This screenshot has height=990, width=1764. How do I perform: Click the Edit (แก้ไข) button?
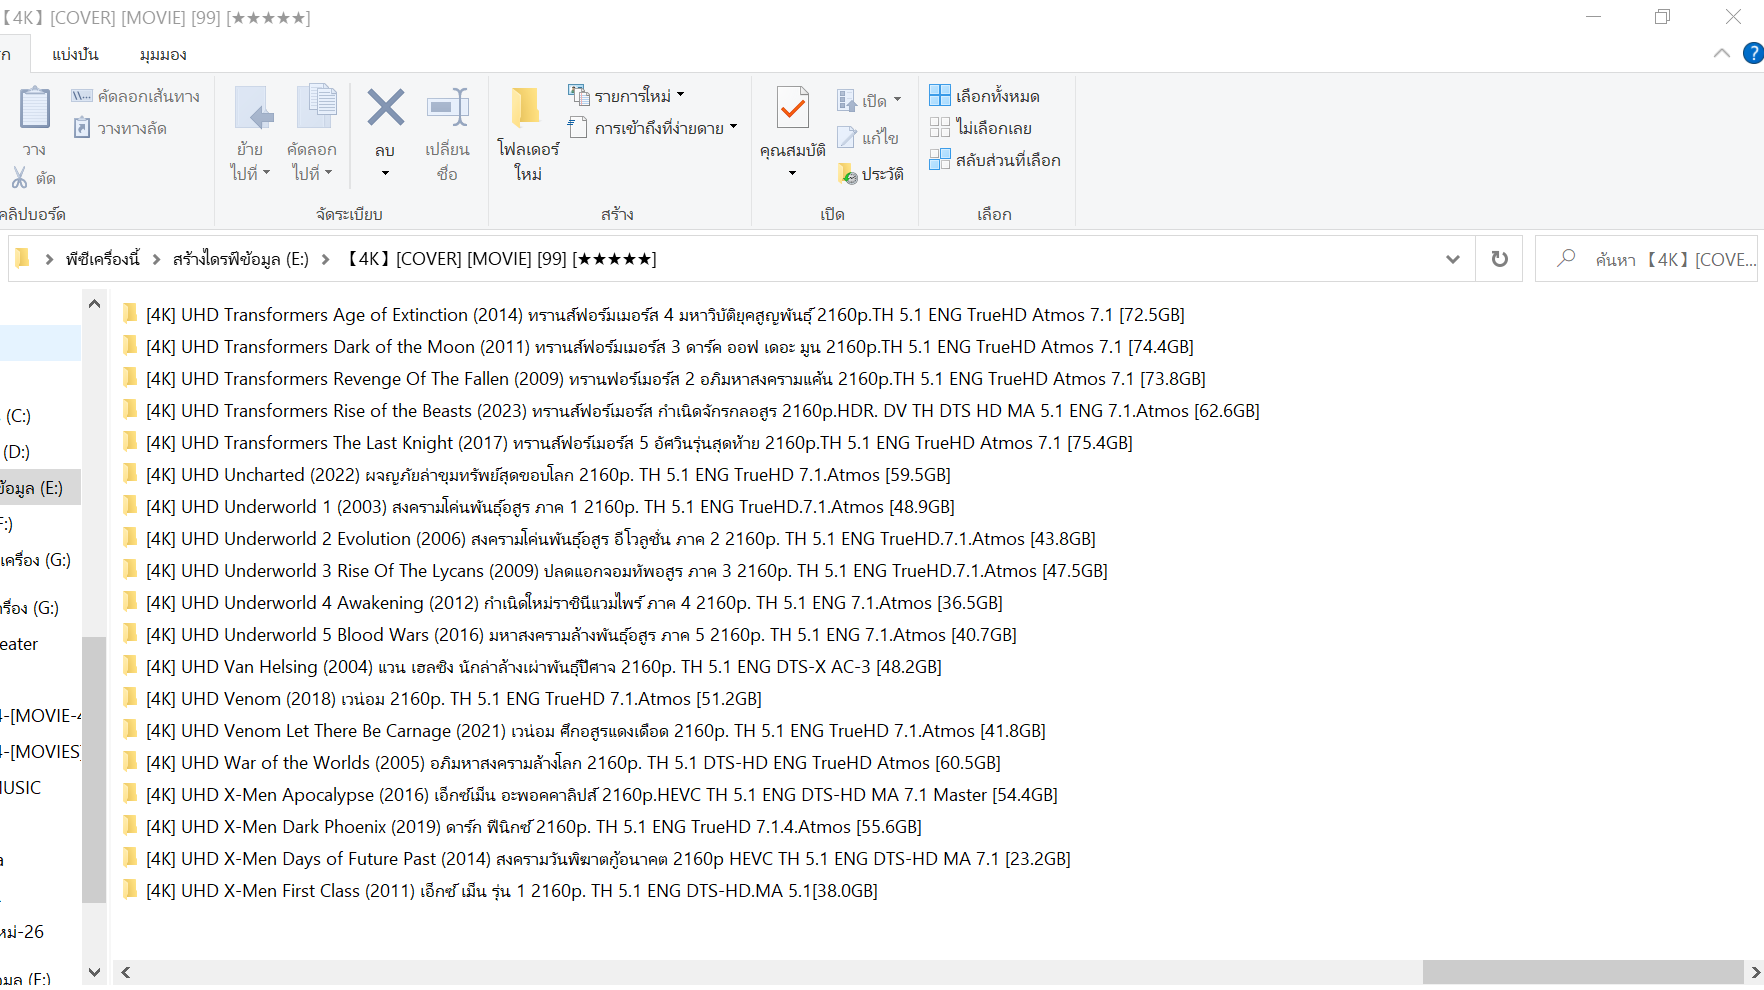click(x=867, y=137)
